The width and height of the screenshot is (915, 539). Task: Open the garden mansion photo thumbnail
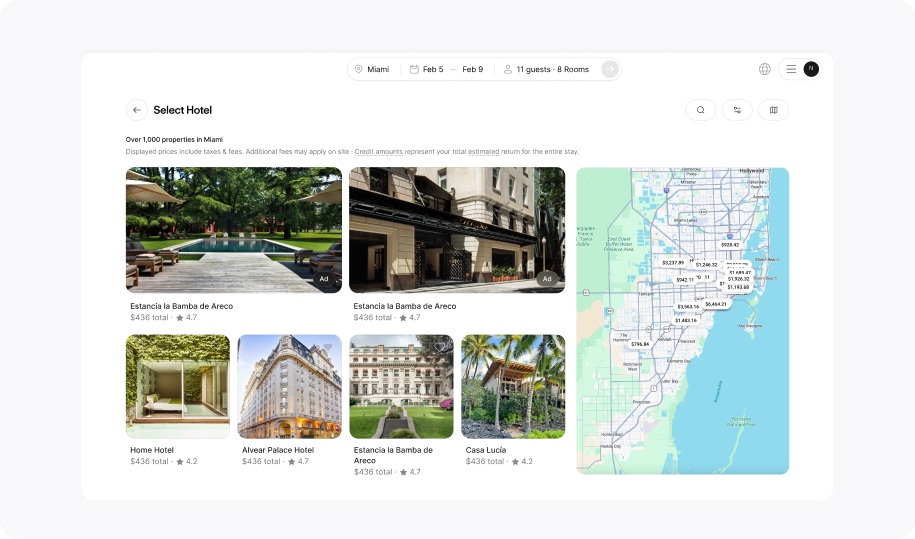tap(401, 386)
